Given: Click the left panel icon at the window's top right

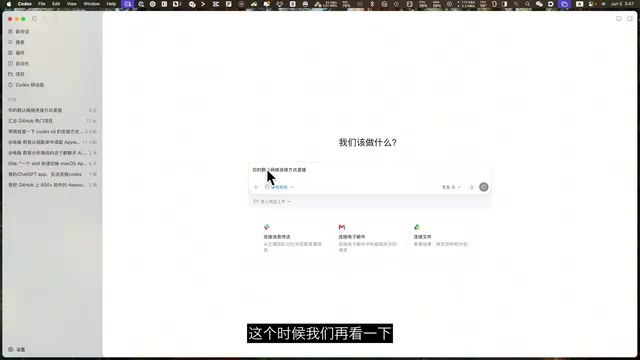Looking at the screenshot, I should (x=619, y=19).
